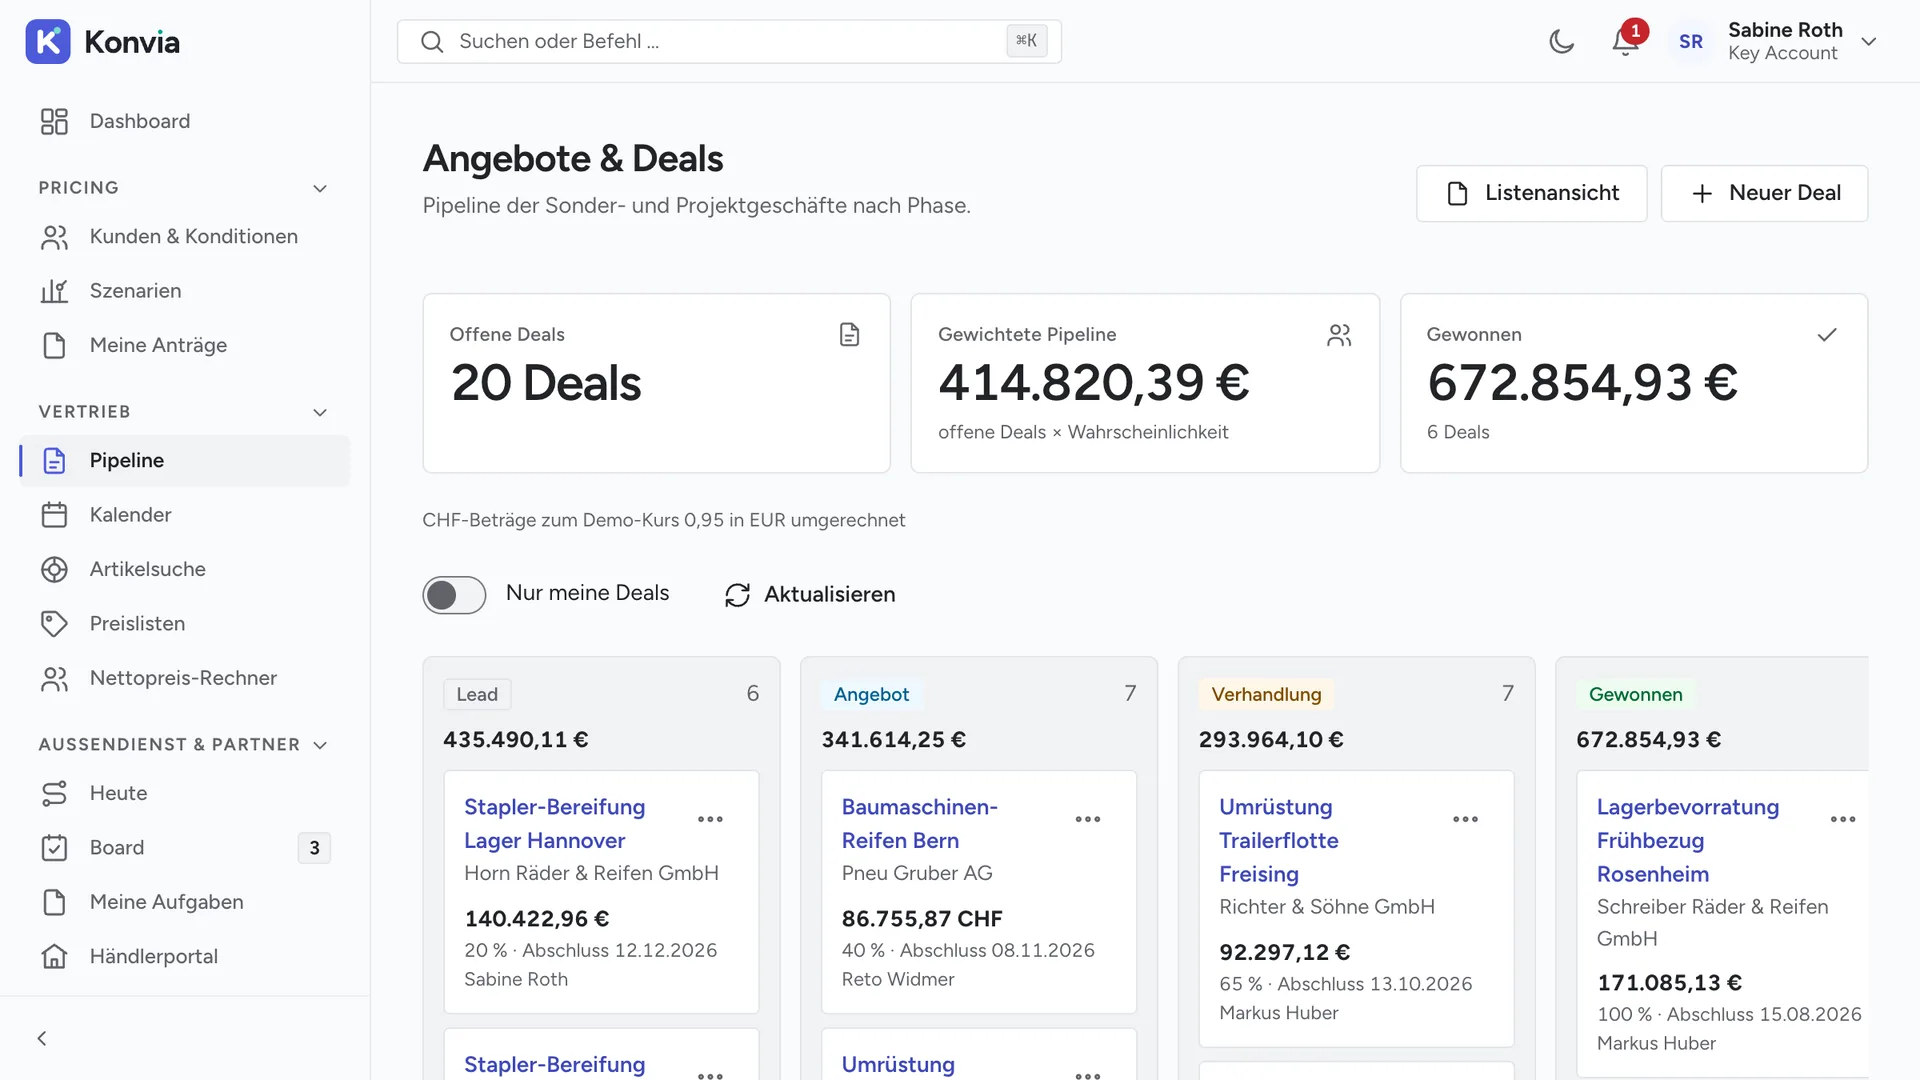Click the Lead column label
Screen dimensions: 1920x1080
click(x=477, y=695)
